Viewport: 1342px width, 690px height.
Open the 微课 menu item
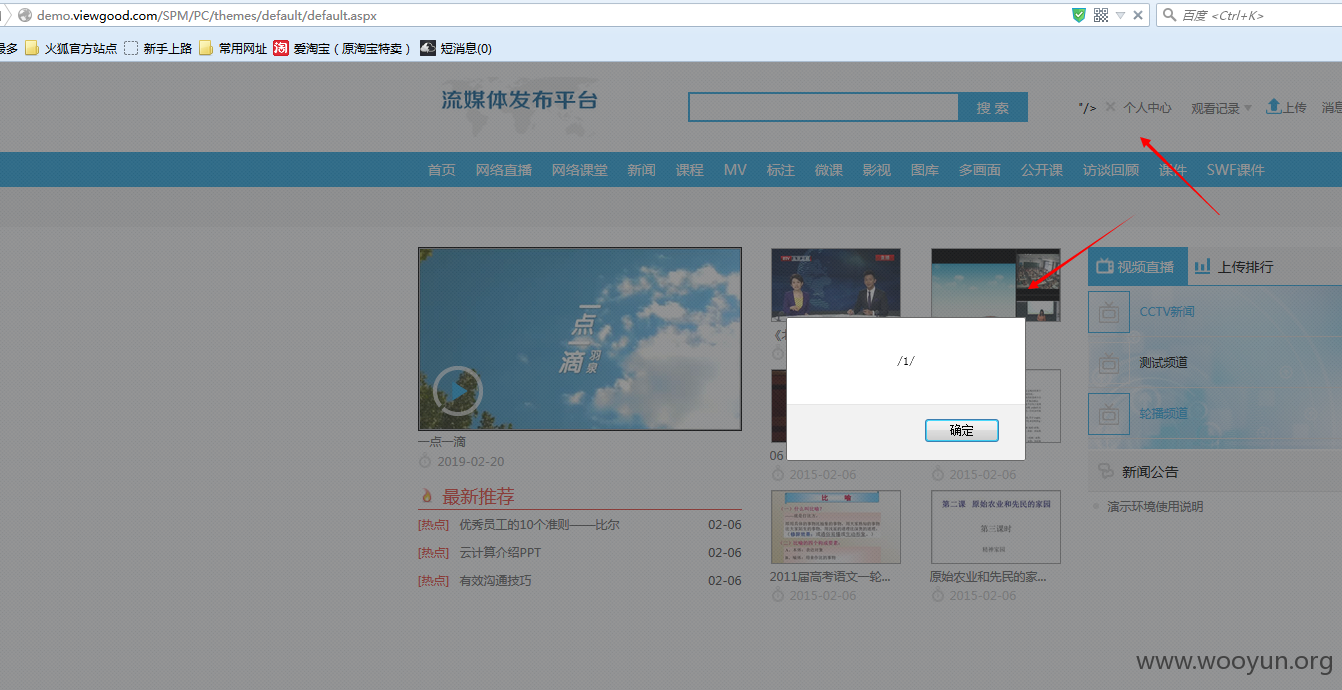(x=829, y=170)
